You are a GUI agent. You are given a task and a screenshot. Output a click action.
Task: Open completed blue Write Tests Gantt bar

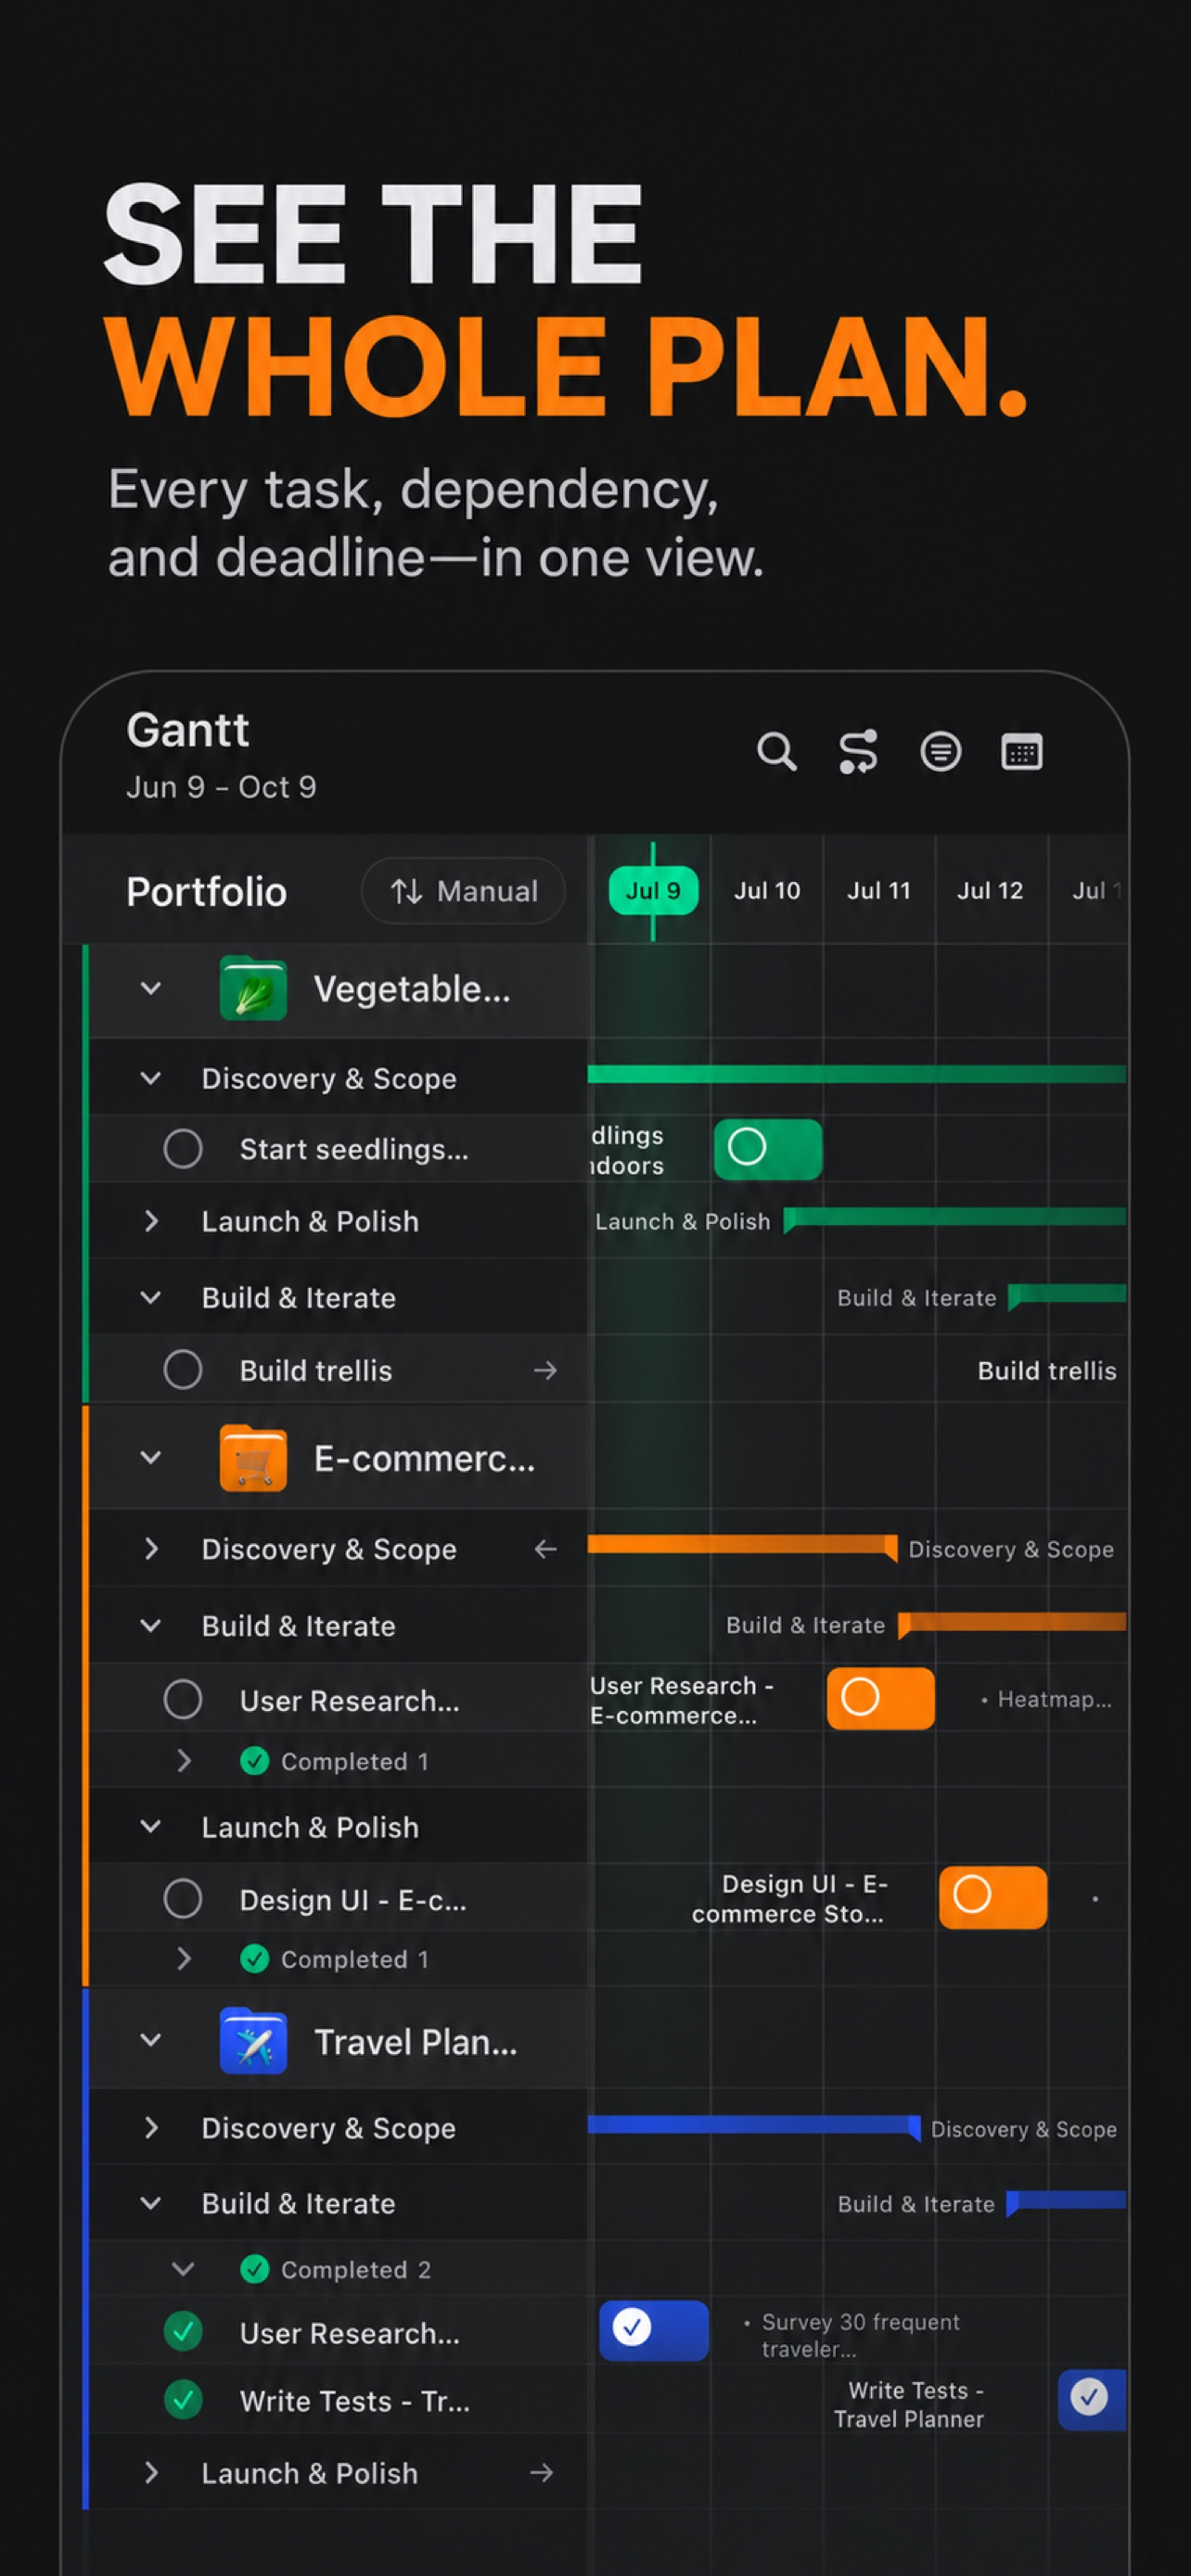point(1092,2399)
